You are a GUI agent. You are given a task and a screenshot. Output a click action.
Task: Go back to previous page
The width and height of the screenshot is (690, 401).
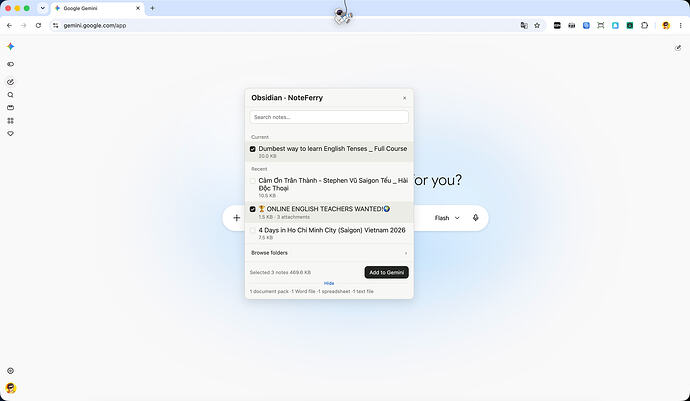[9, 26]
